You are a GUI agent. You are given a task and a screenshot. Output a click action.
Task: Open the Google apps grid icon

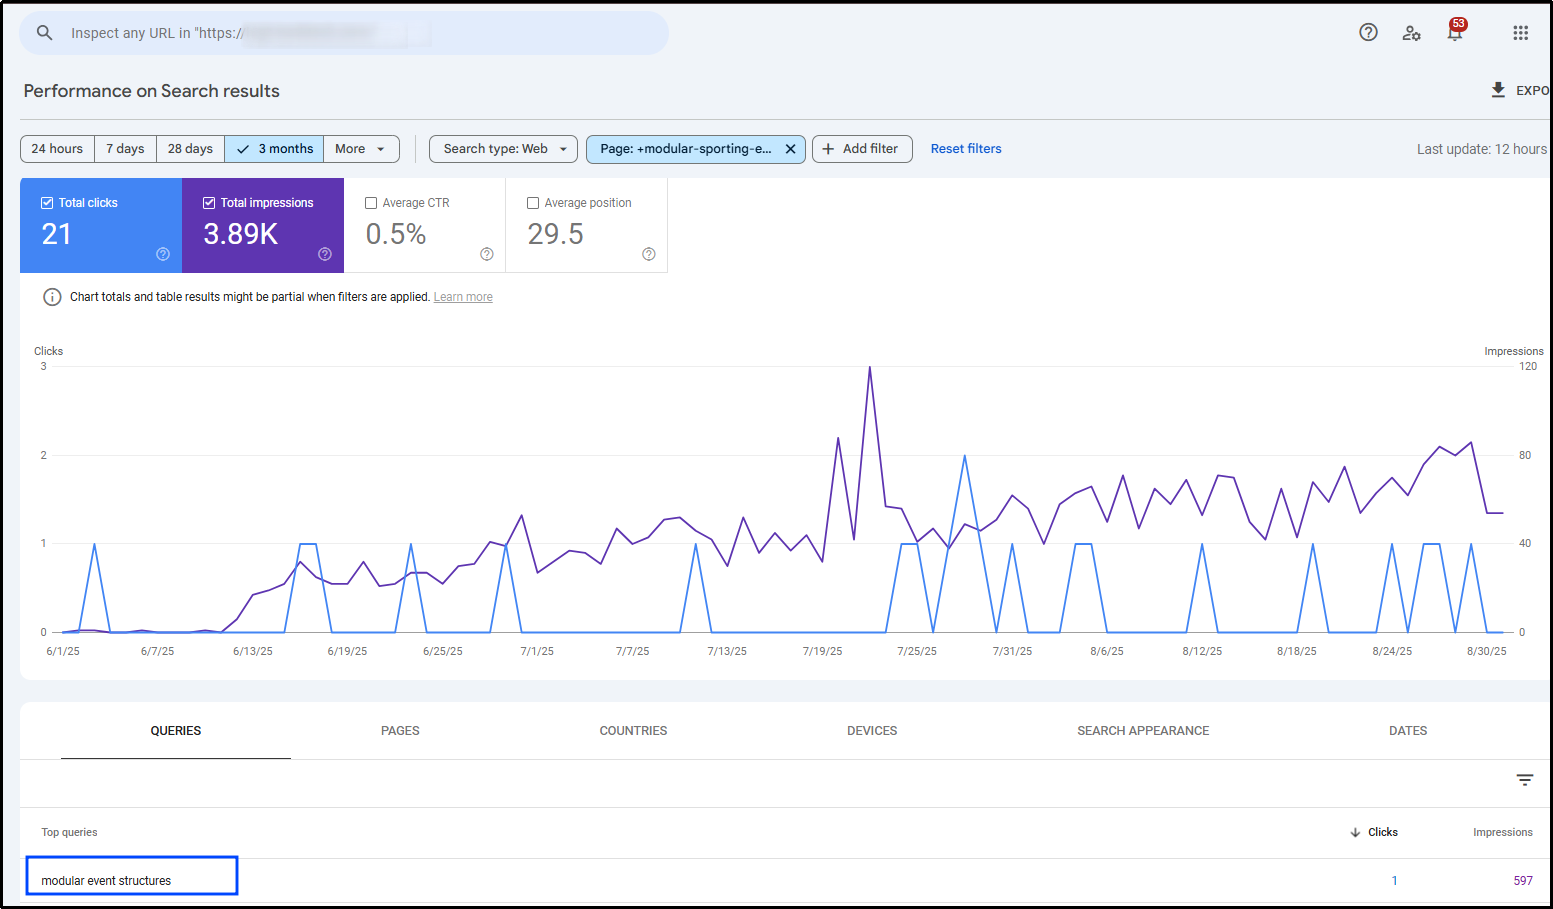pyautogui.click(x=1520, y=33)
